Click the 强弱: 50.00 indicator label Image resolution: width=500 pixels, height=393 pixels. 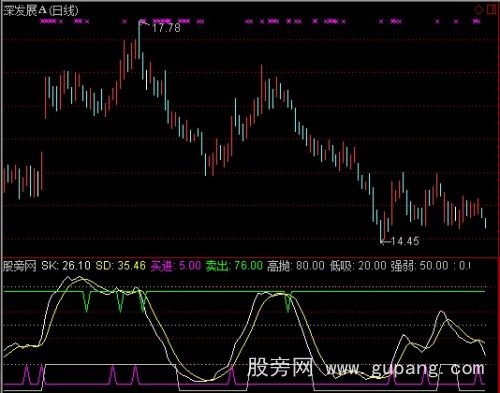(420, 266)
